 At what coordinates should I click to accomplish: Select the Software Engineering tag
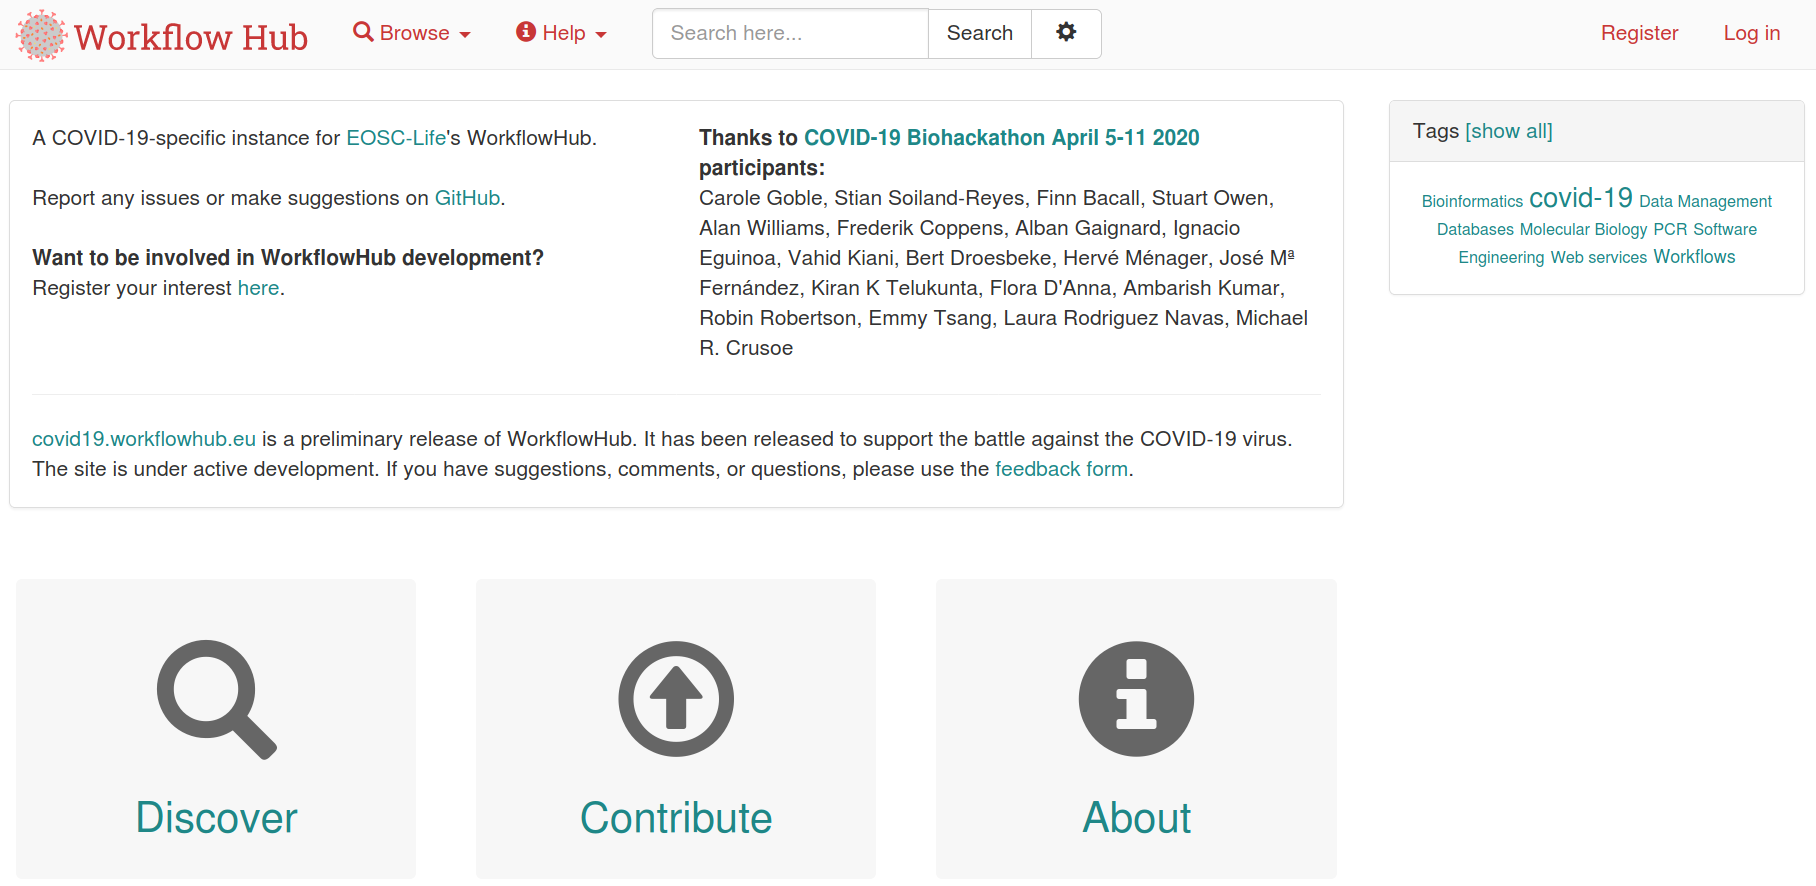[x=1725, y=229]
